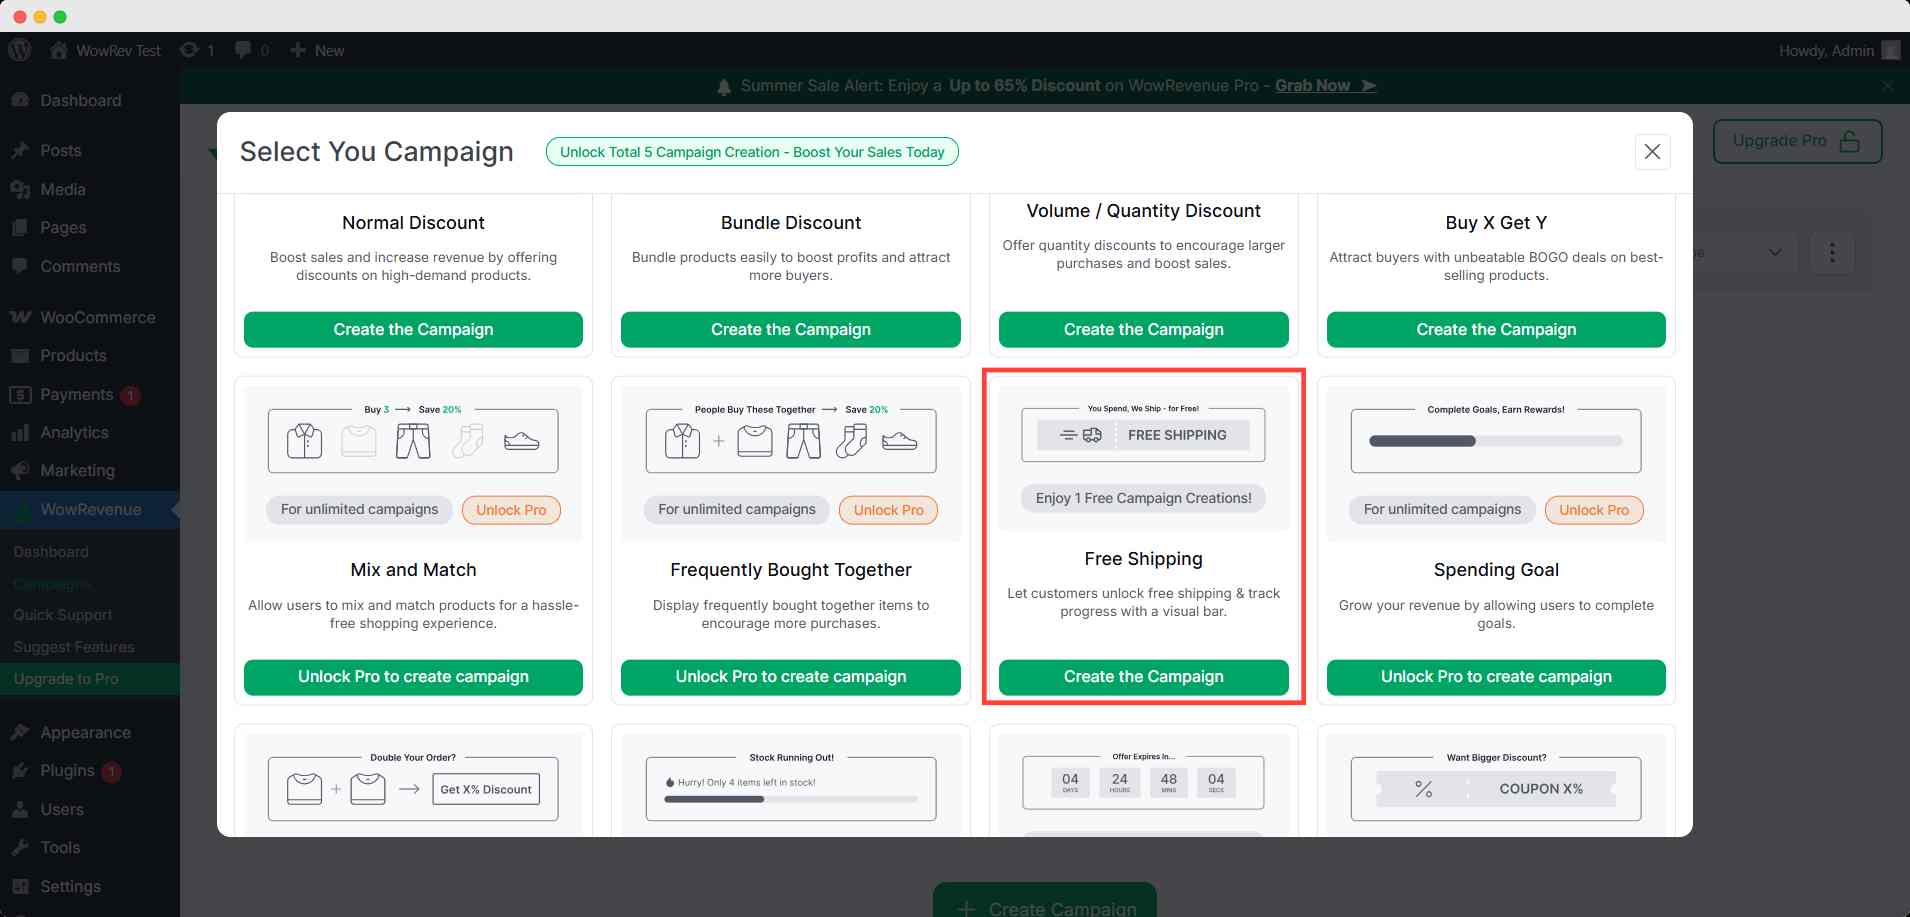Click Unlock Pro badge on Frequently Bought Together

[x=888, y=510]
